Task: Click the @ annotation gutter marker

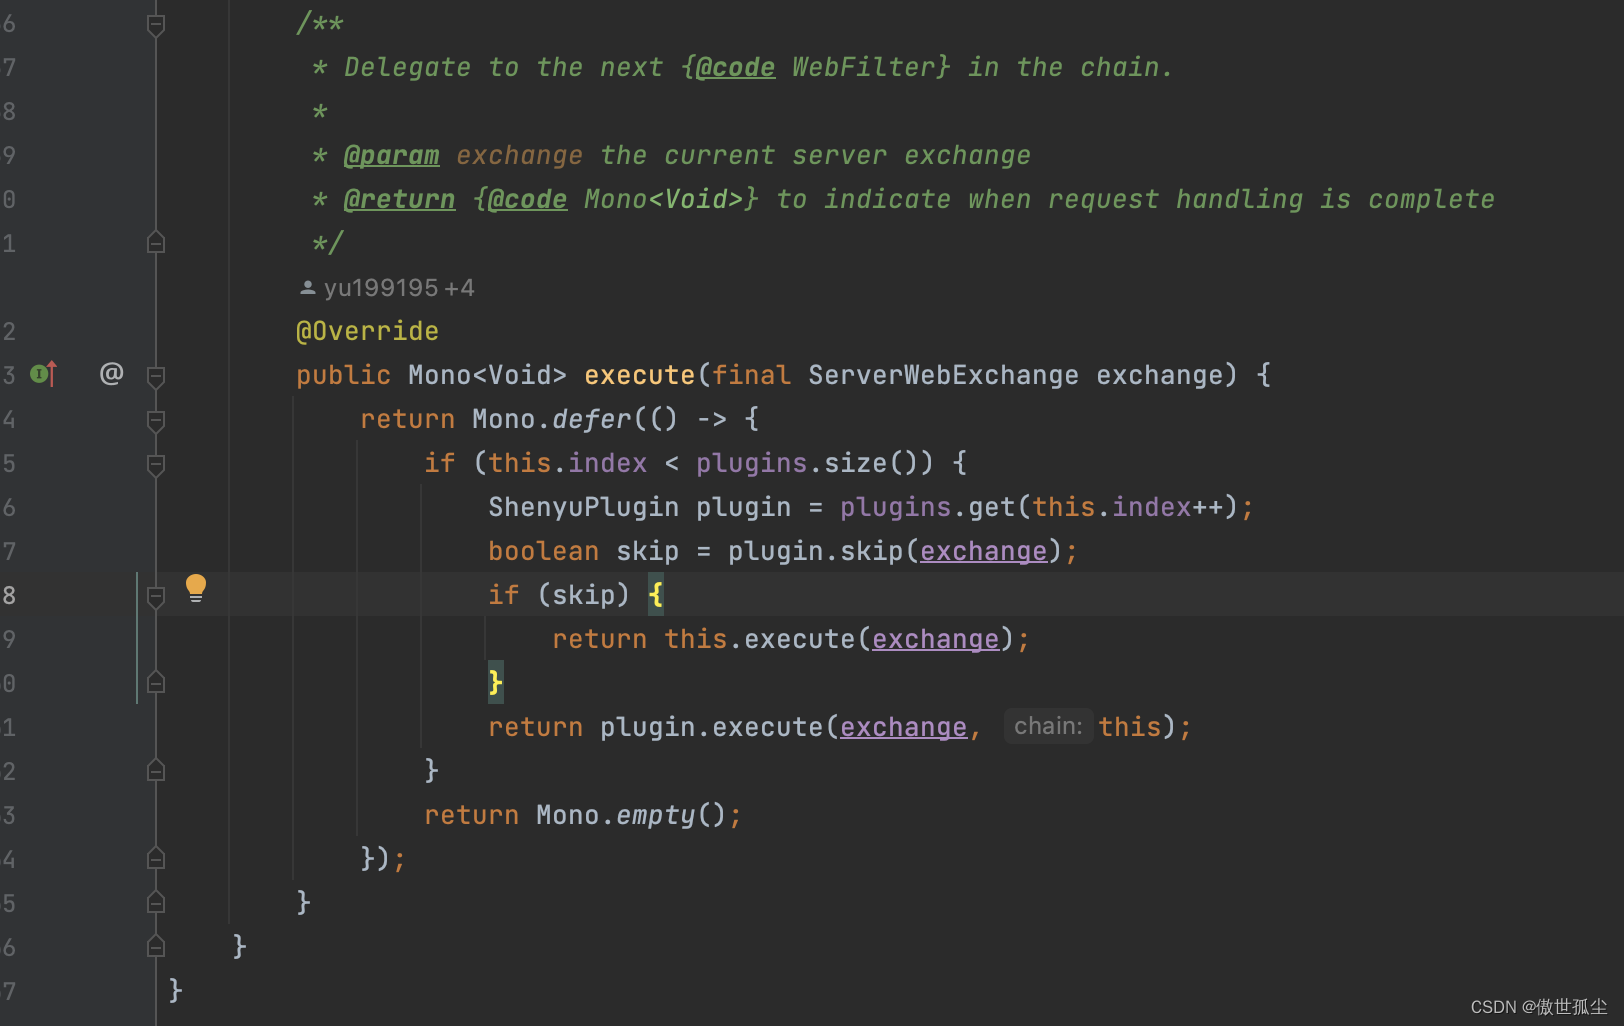Action: (x=111, y=374)
